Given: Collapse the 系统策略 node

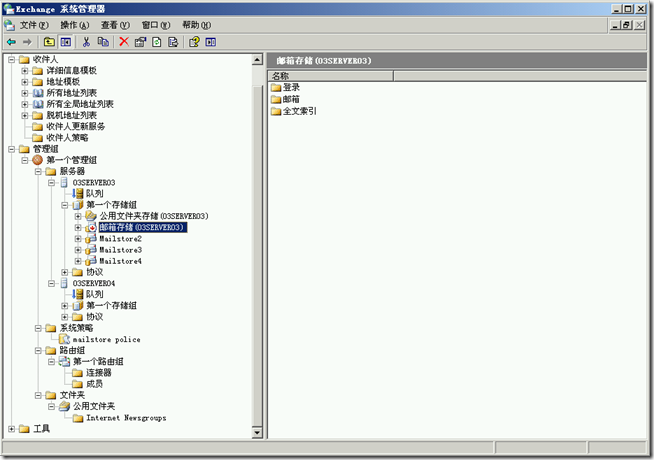Looking at the screenshot, I should (38, 328).
